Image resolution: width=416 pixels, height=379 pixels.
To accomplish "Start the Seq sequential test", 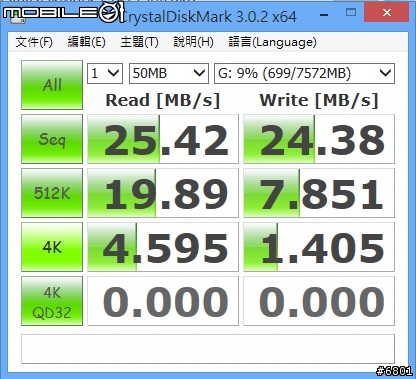I will (x=52, y=139).
